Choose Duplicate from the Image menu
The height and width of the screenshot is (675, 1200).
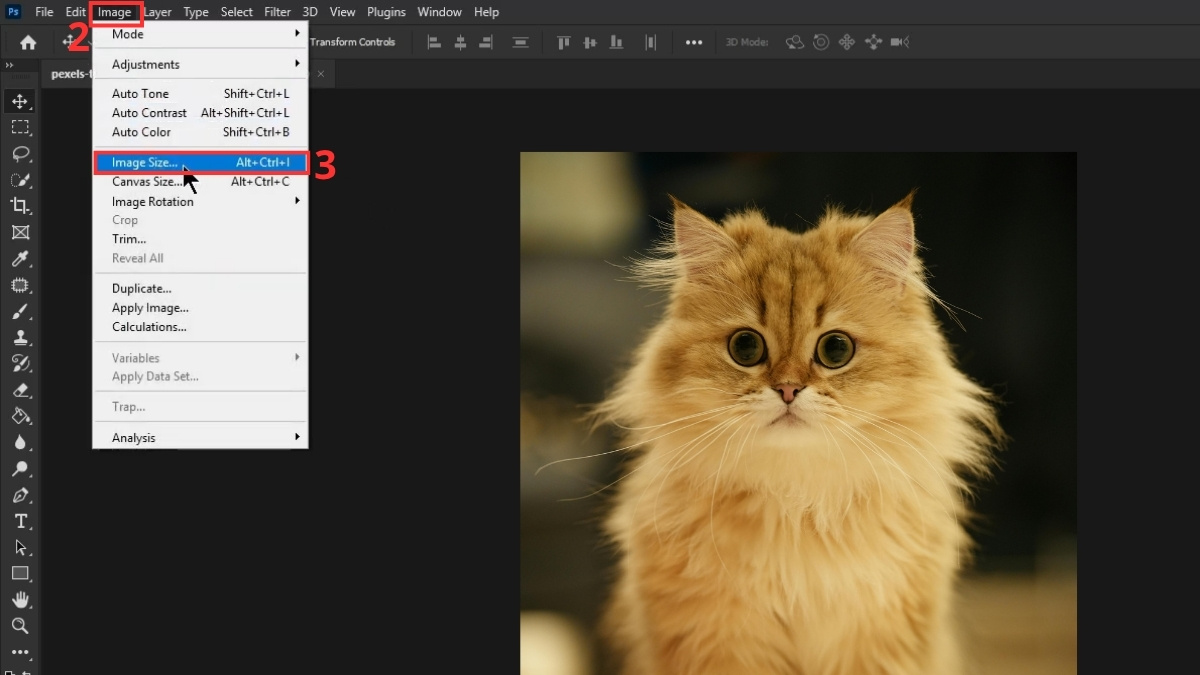coord(200,289)
